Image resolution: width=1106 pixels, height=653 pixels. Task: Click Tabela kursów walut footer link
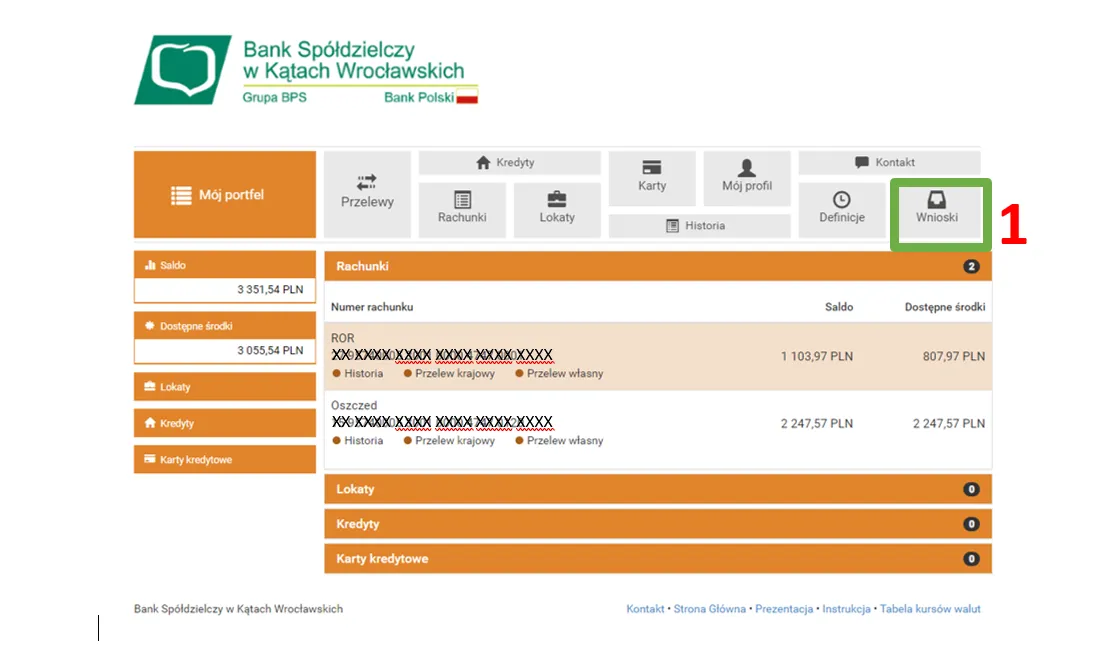tap(930, 609)
